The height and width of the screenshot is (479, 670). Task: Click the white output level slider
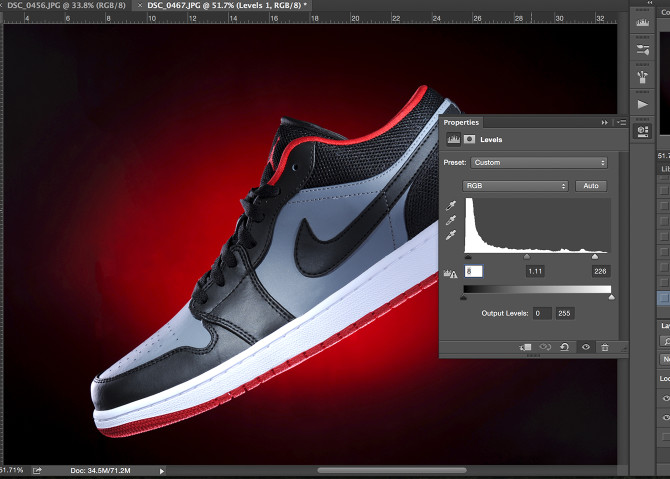(611, 297)
